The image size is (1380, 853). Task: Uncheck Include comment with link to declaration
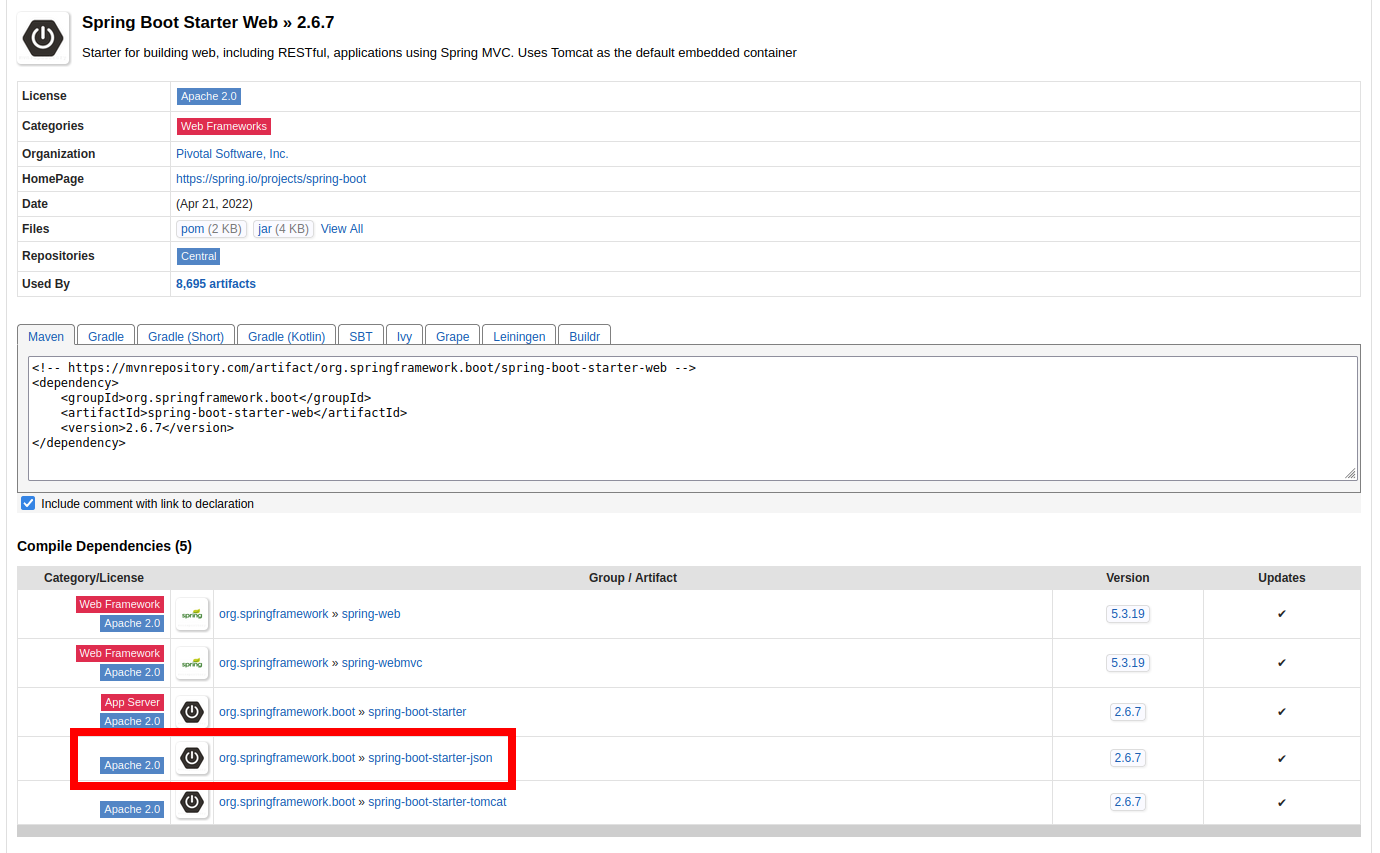click(28, 503)
